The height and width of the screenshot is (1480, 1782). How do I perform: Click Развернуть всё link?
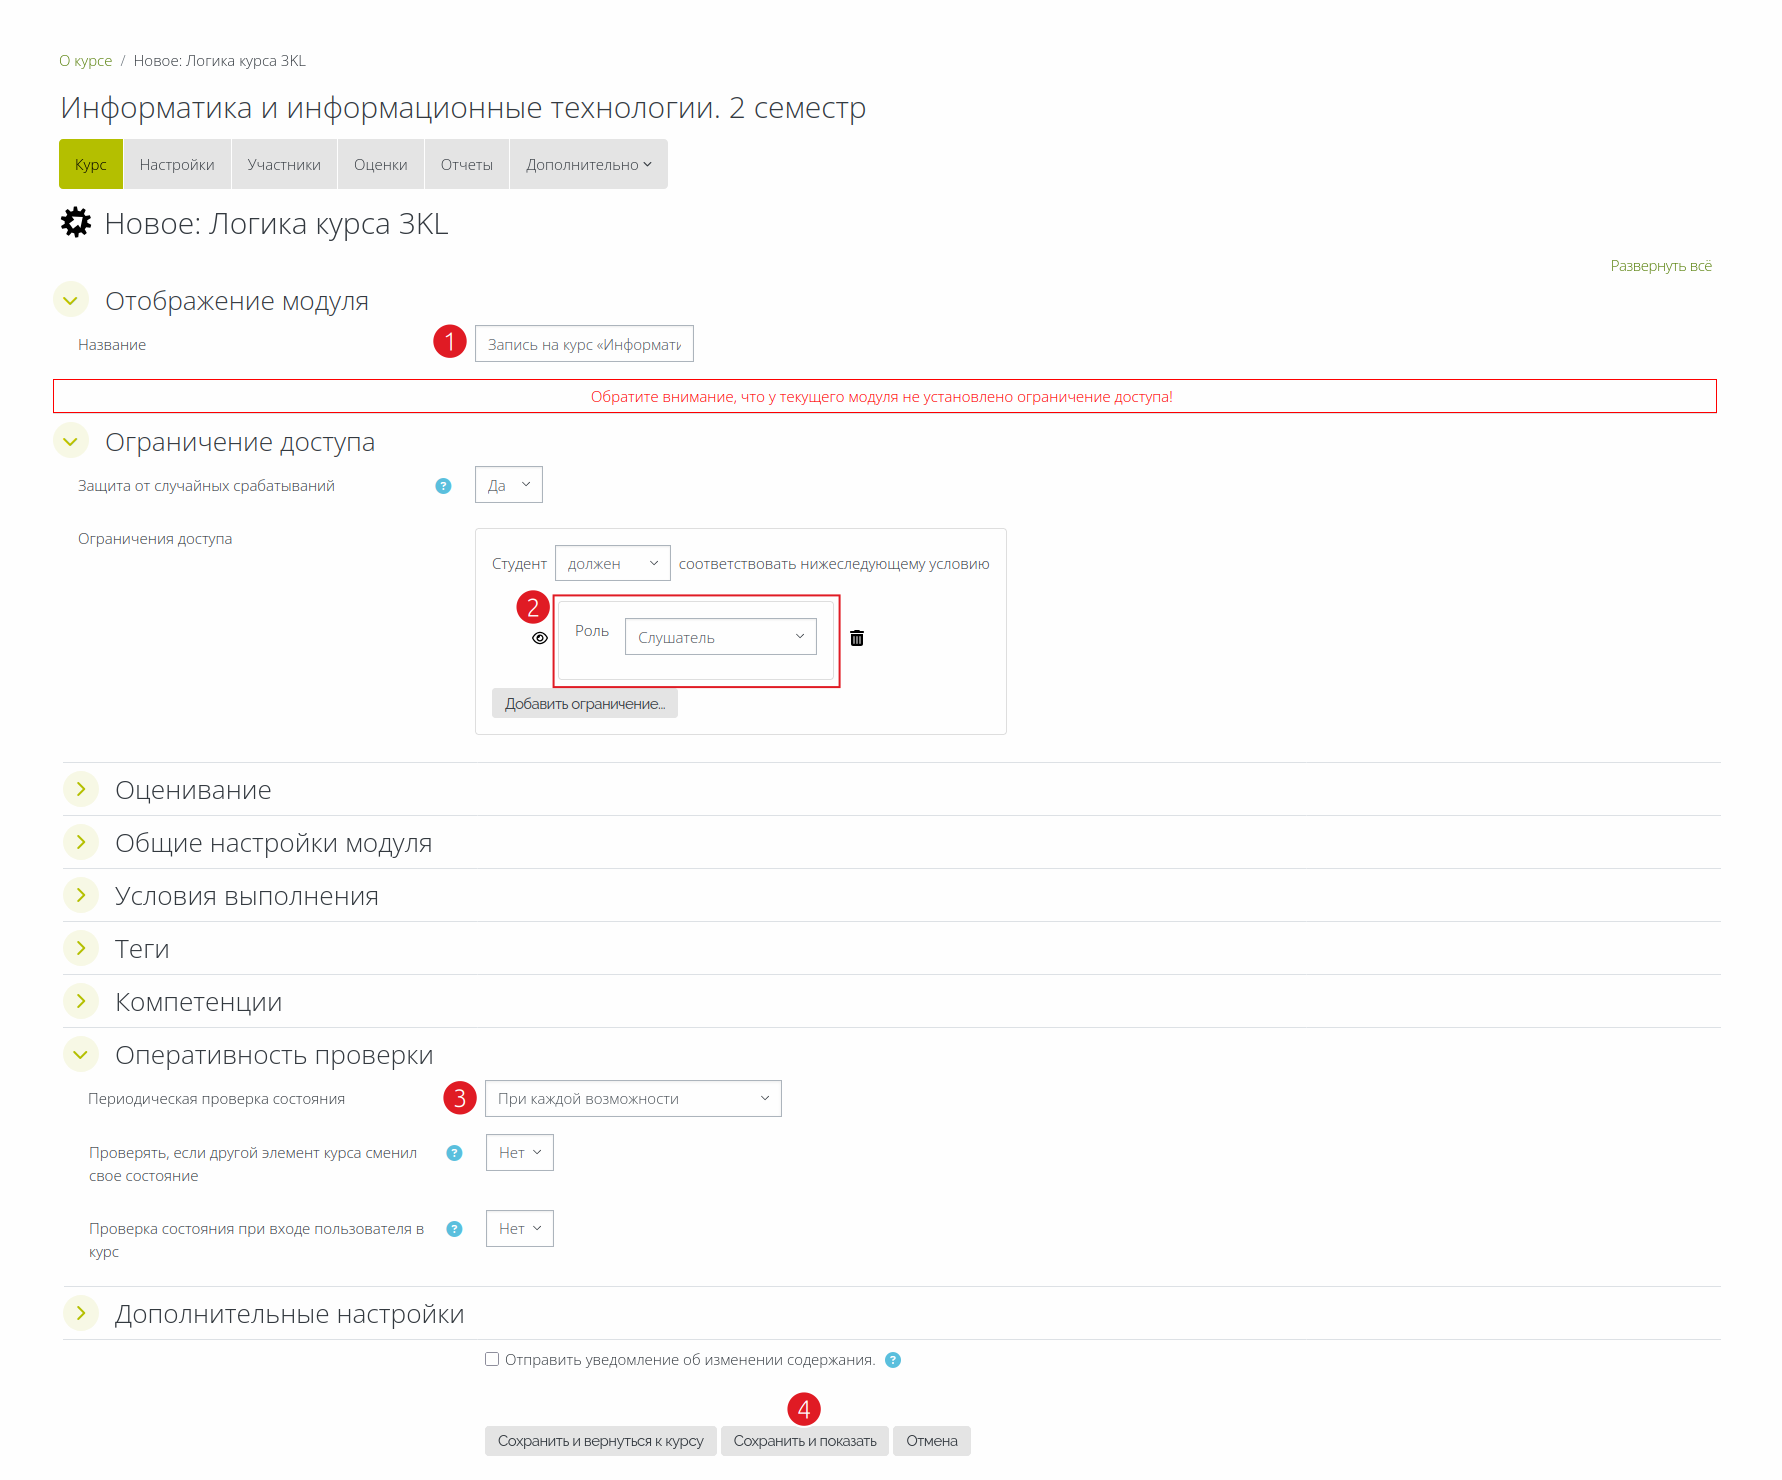1660,266
